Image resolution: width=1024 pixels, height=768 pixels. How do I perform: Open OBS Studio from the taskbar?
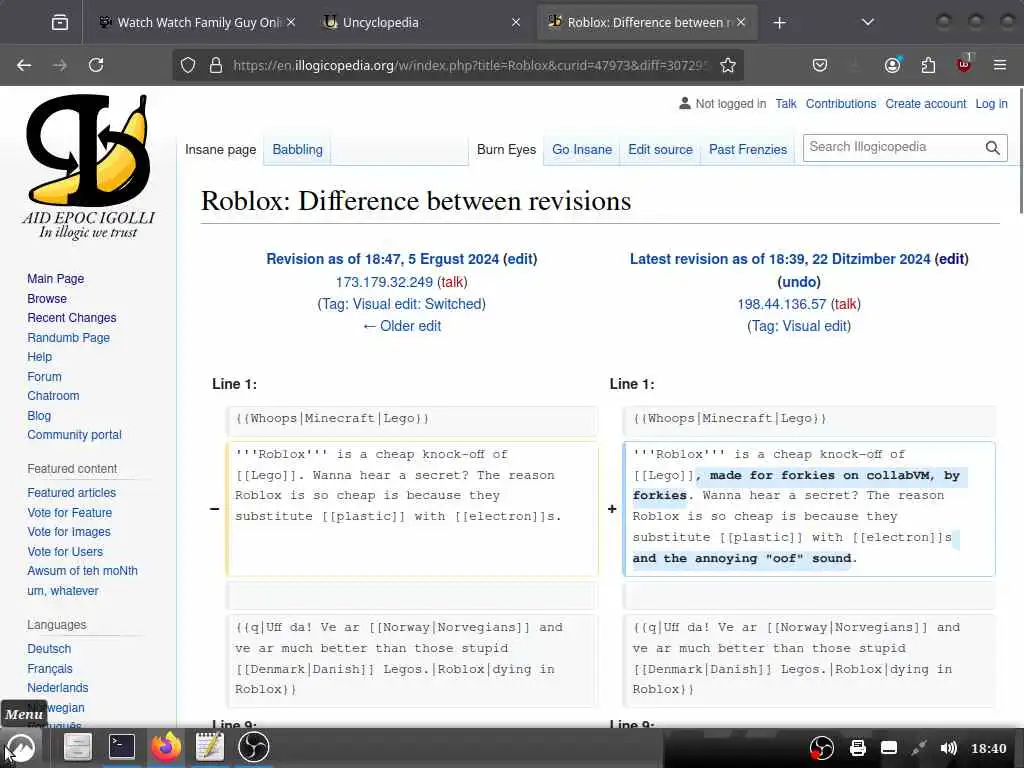click(253, 746)
